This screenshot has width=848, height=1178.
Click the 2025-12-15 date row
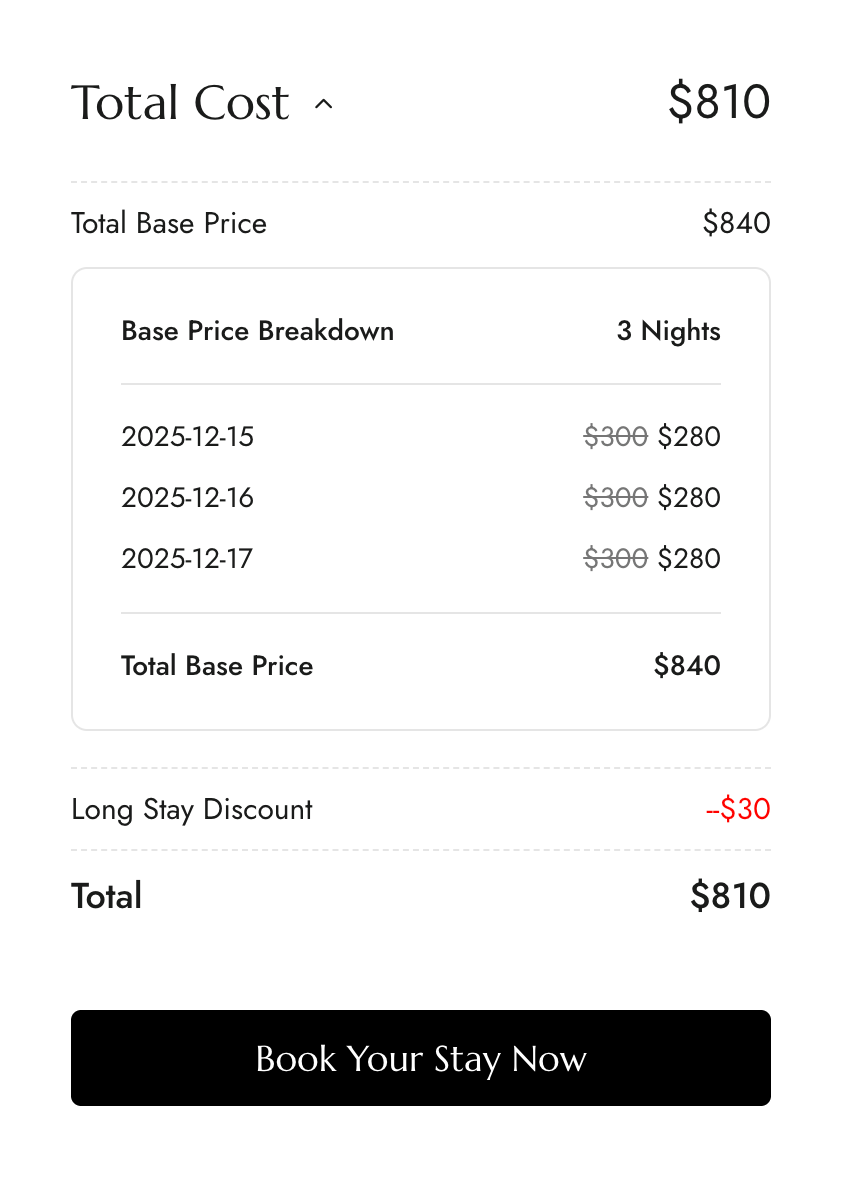(188, 437)
